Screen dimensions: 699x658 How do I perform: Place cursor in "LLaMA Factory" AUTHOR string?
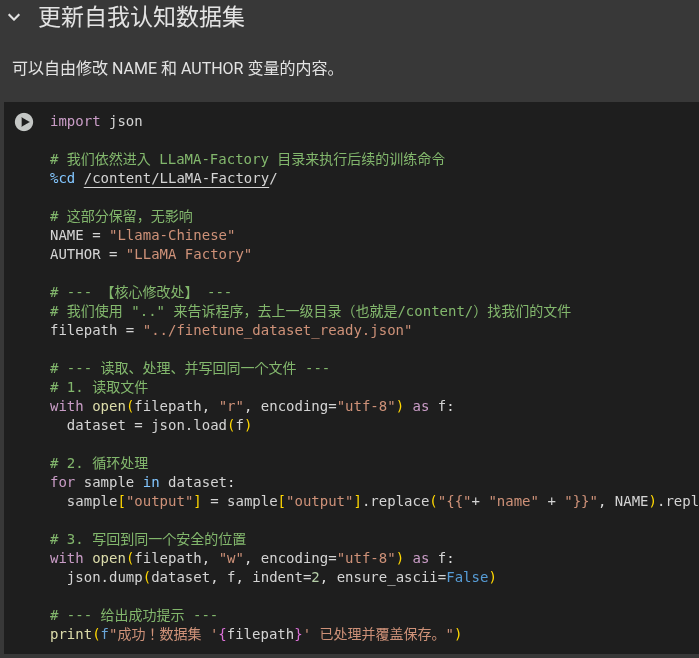pos(189,254)
